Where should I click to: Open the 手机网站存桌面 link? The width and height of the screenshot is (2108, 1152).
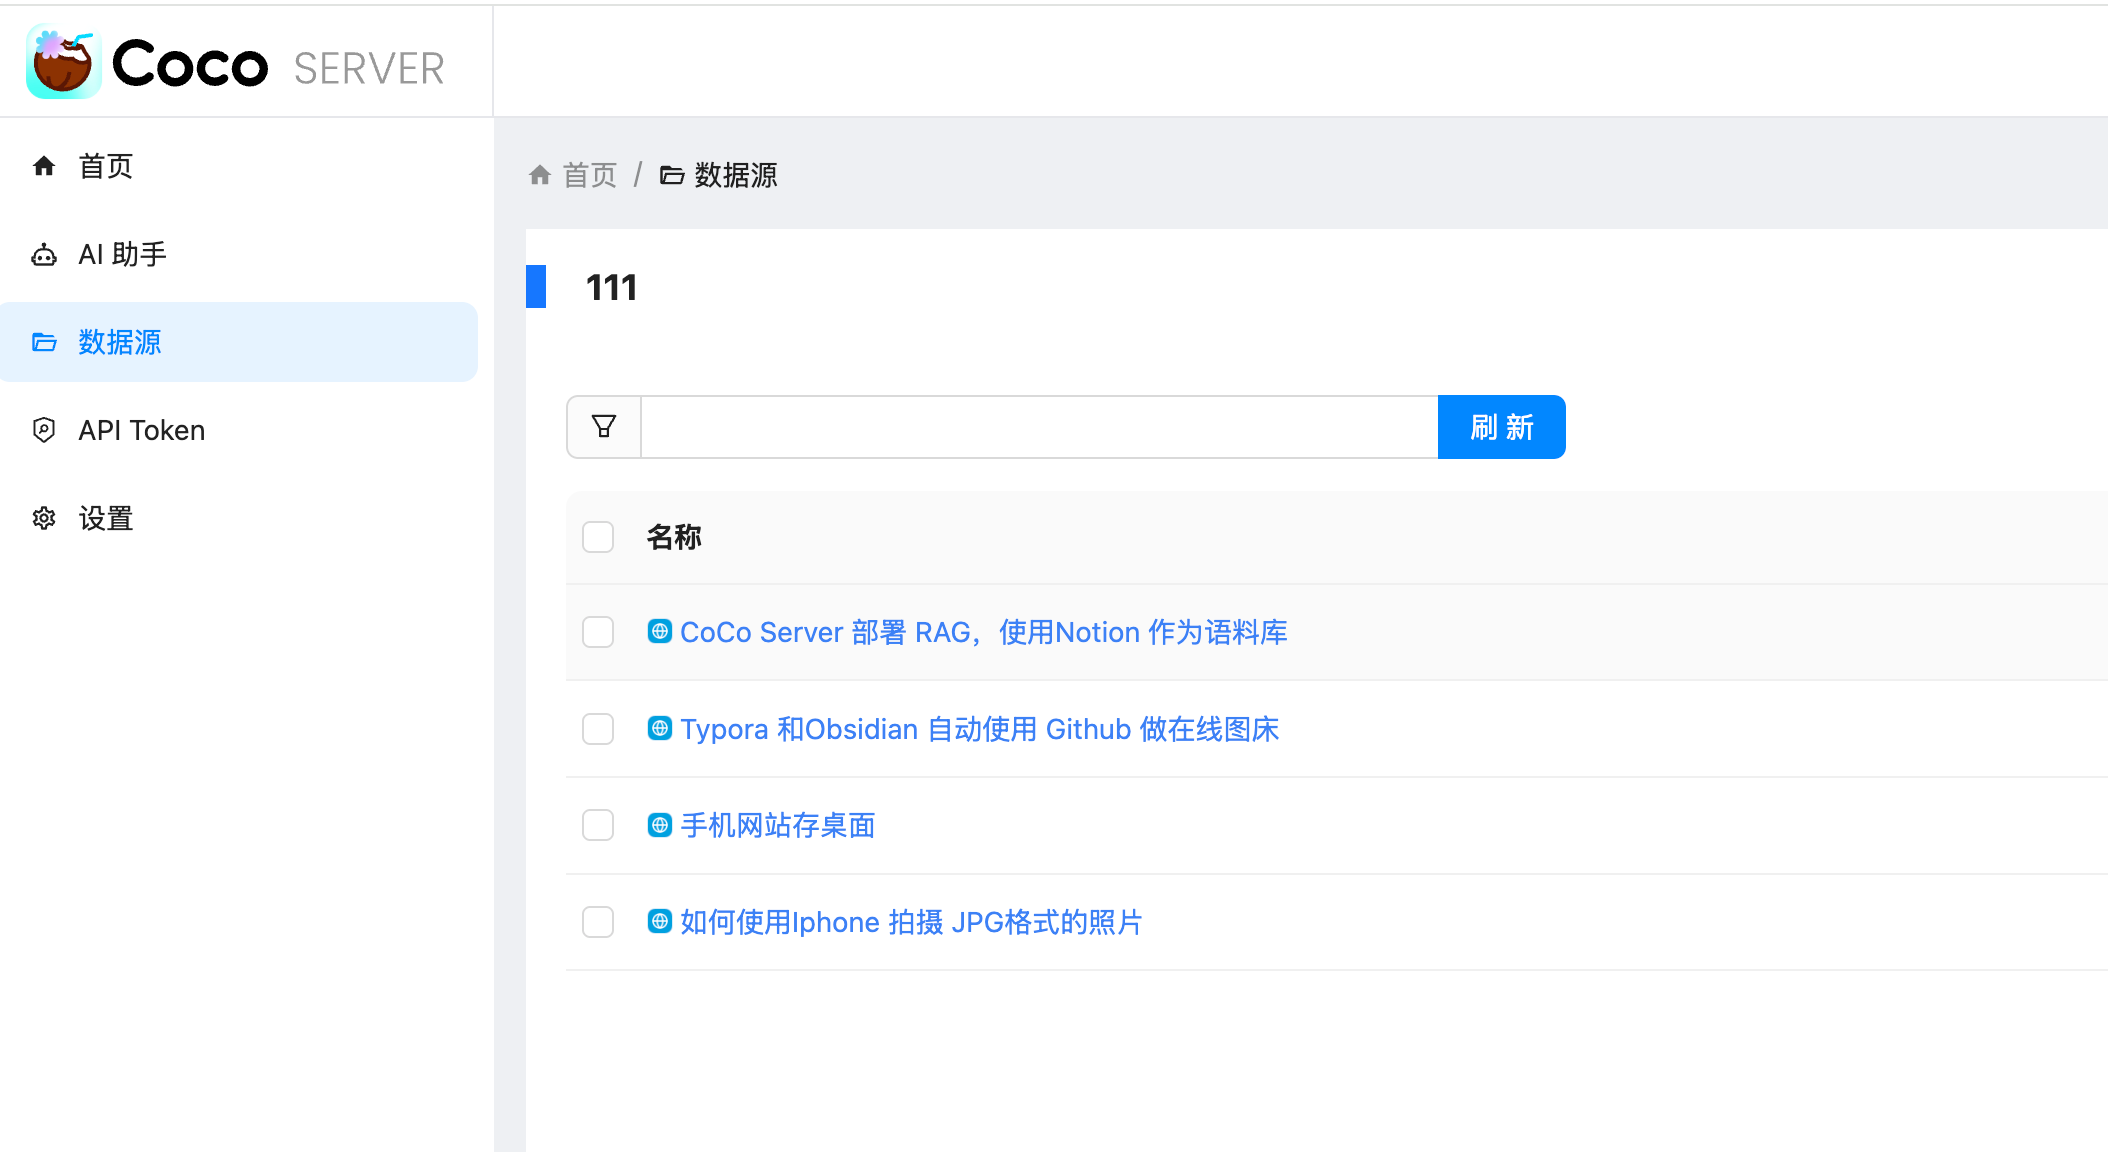tap(778, 825)
